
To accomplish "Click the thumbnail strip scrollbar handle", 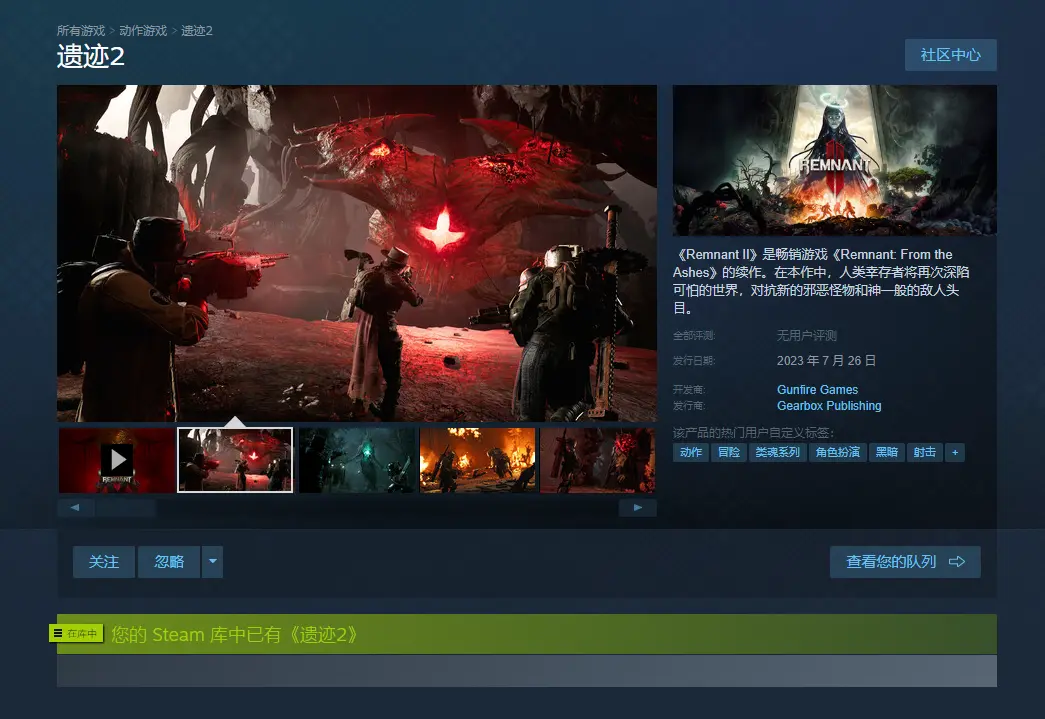I will [x=125, y=508].
